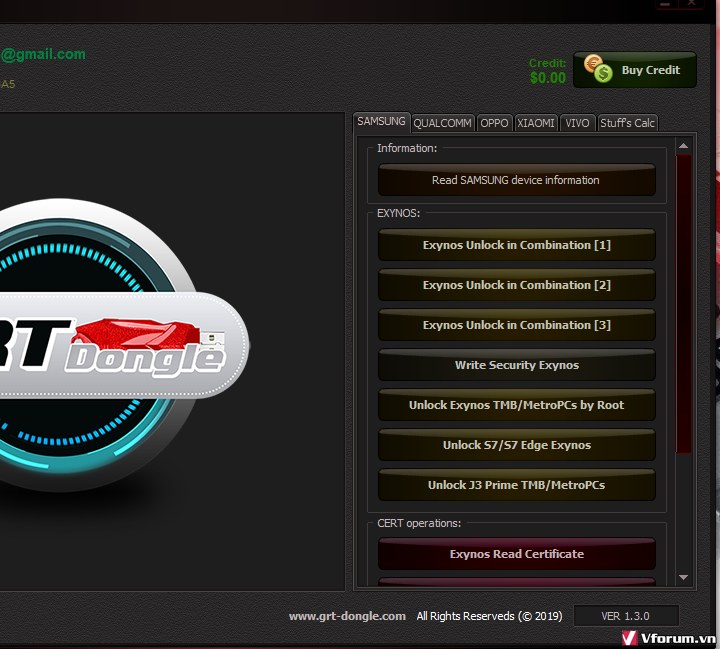This screenshot has width=720, height=649.
Task: Switch to the OPPO tab
Action: coord(494,123)
